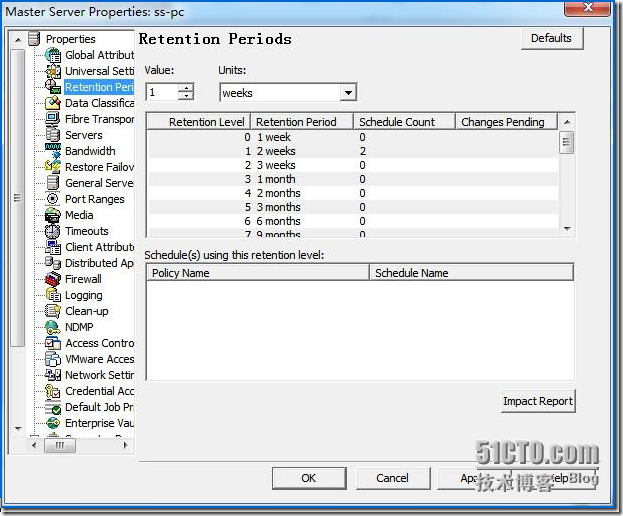
Task: Click the Retention Period column header
Action: (303, 122)
